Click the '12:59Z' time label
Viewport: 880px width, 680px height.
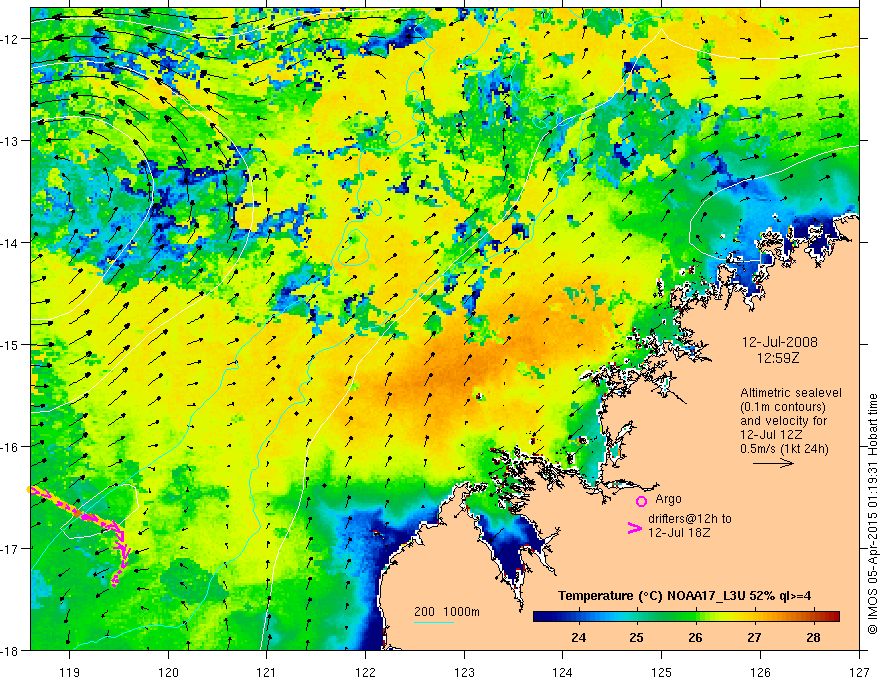pos(778,358)
